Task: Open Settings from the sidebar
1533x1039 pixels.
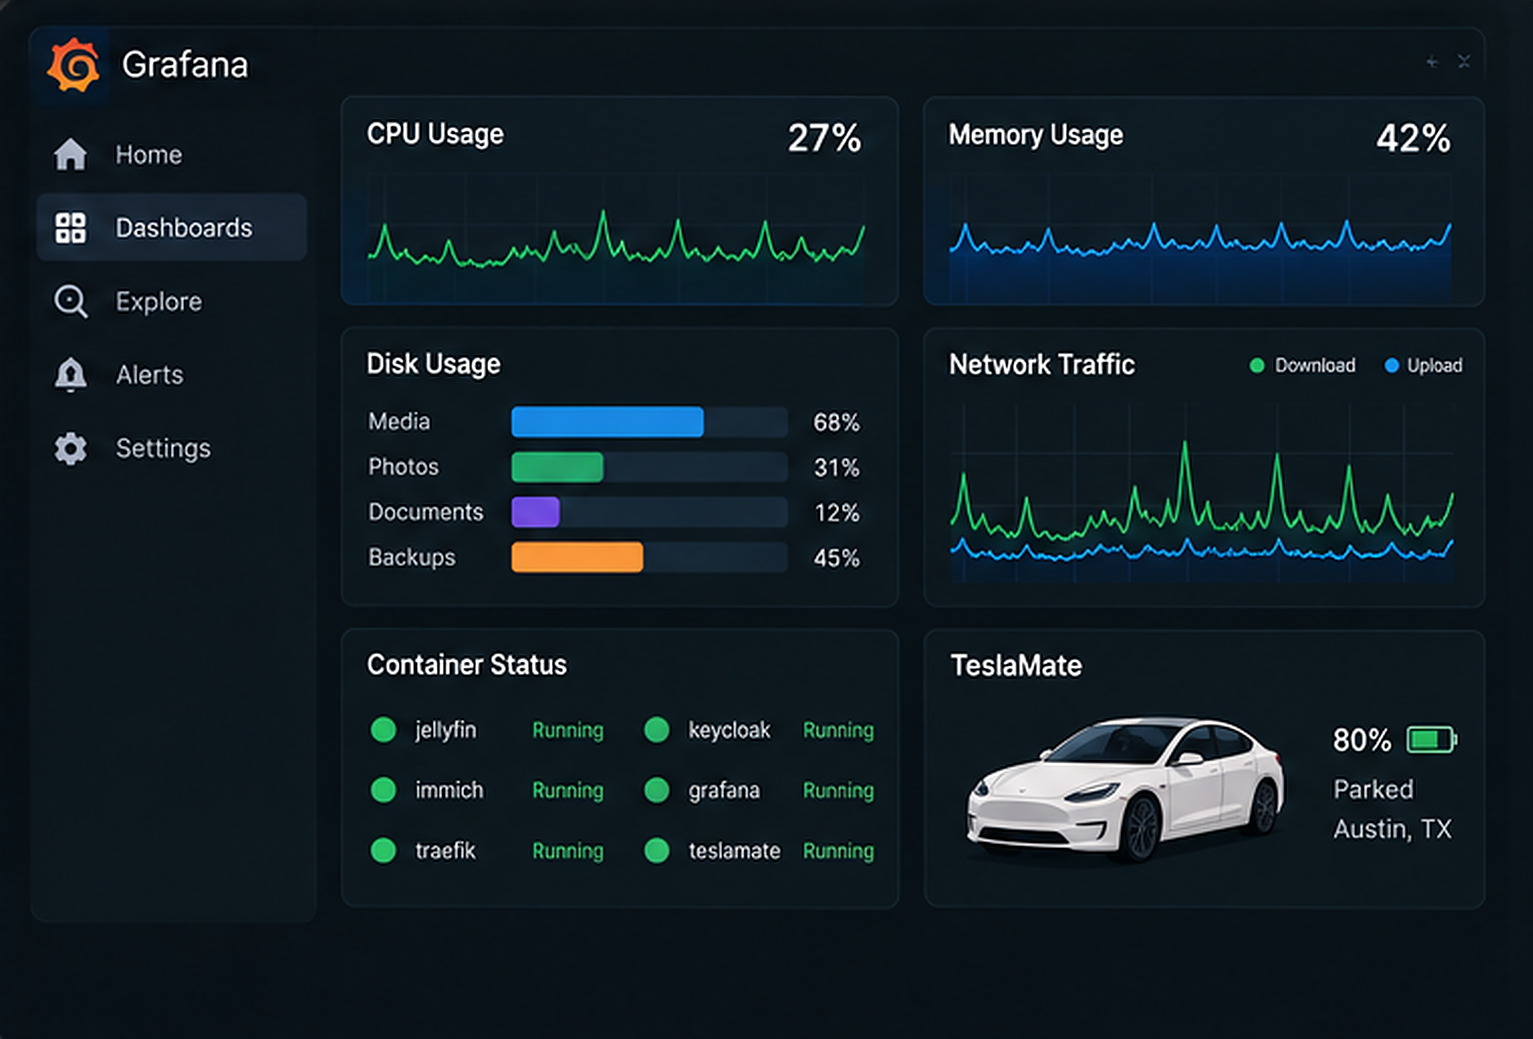Action: [171, 448]
